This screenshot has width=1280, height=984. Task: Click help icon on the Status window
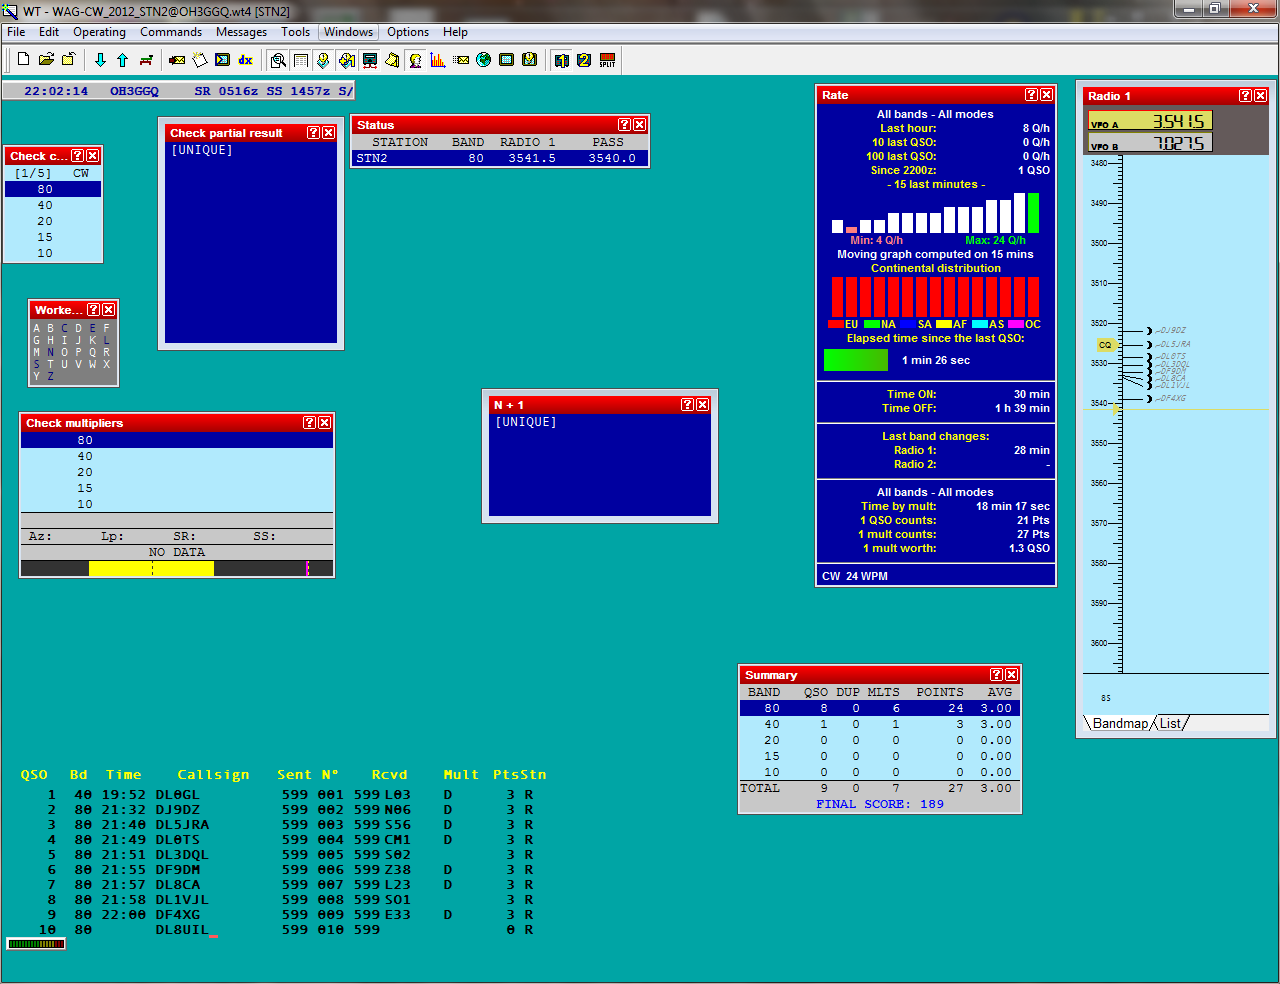(624, 125)
